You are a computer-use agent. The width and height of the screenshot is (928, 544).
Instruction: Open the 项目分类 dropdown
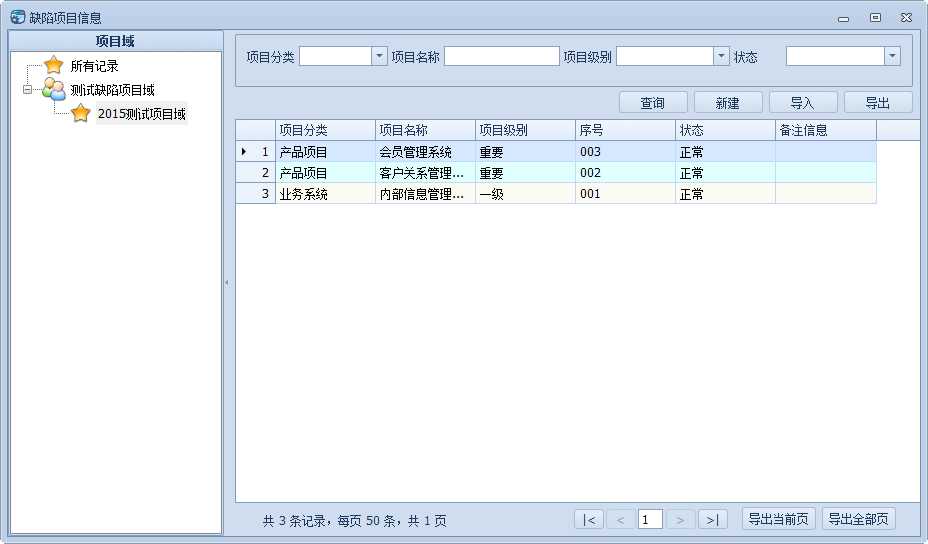tap(379, 56)
